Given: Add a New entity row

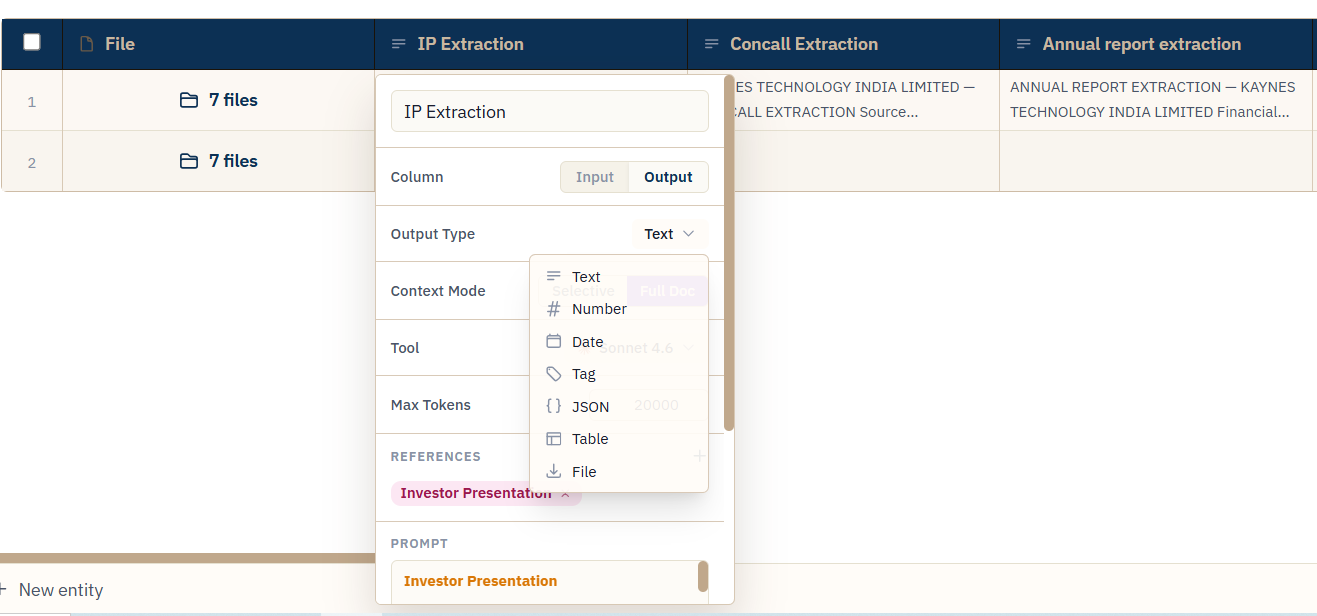Looking at the screenshot, I should pyautogui.click(x=52, y=590).
